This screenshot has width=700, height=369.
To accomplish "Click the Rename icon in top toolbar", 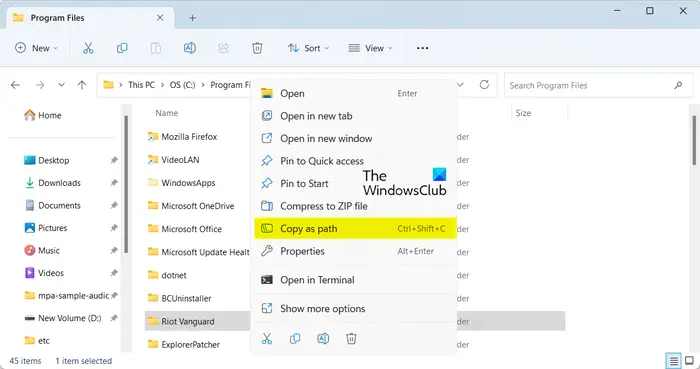I will click(x=190, y=48).
